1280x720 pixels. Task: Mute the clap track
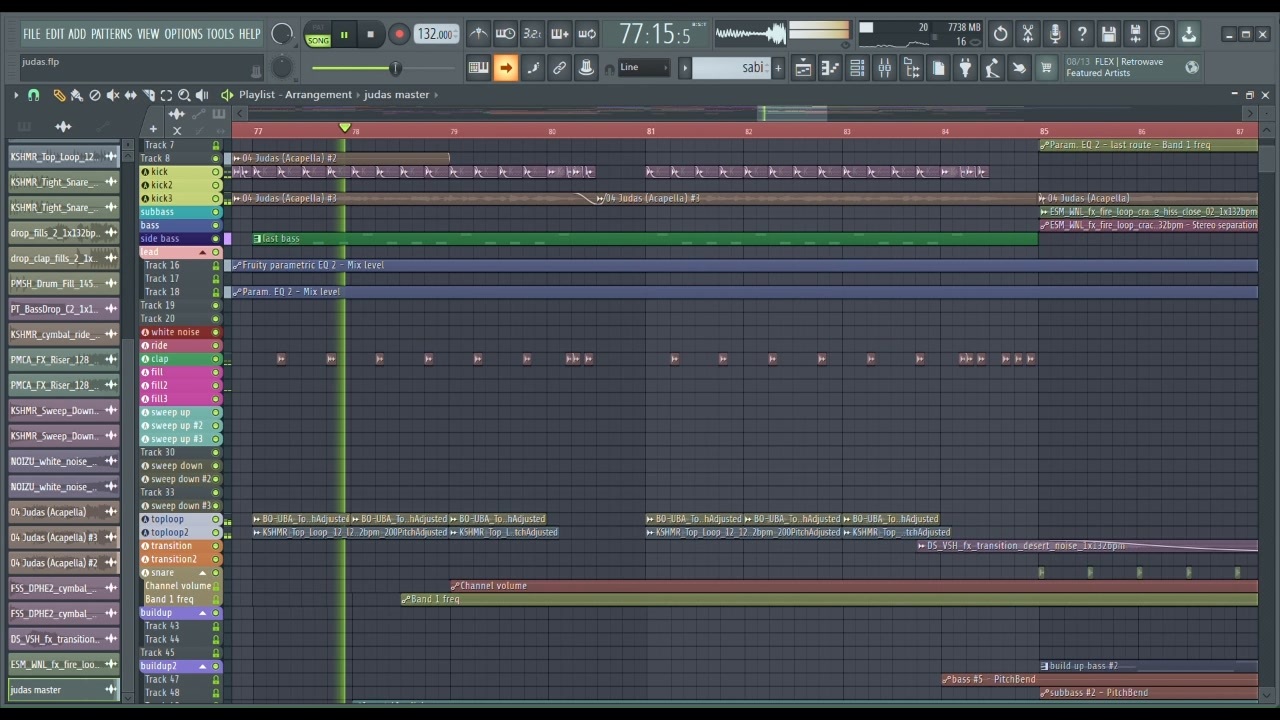pos(215,359)
